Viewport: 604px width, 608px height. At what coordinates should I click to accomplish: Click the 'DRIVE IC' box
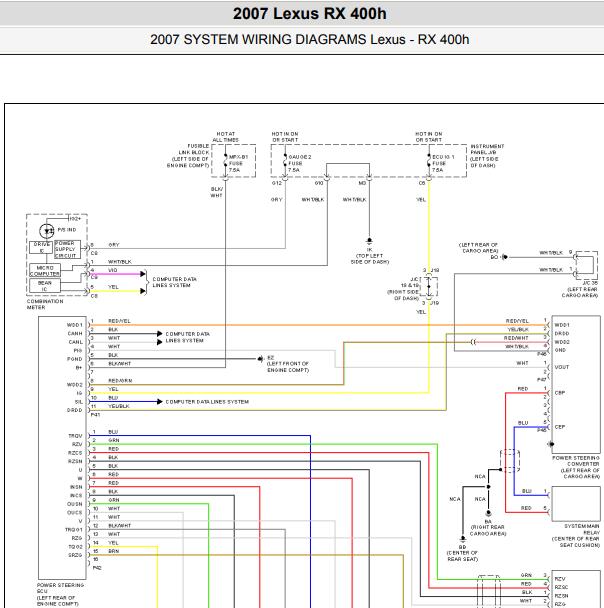pyautogui.click(x=41, y=247)
